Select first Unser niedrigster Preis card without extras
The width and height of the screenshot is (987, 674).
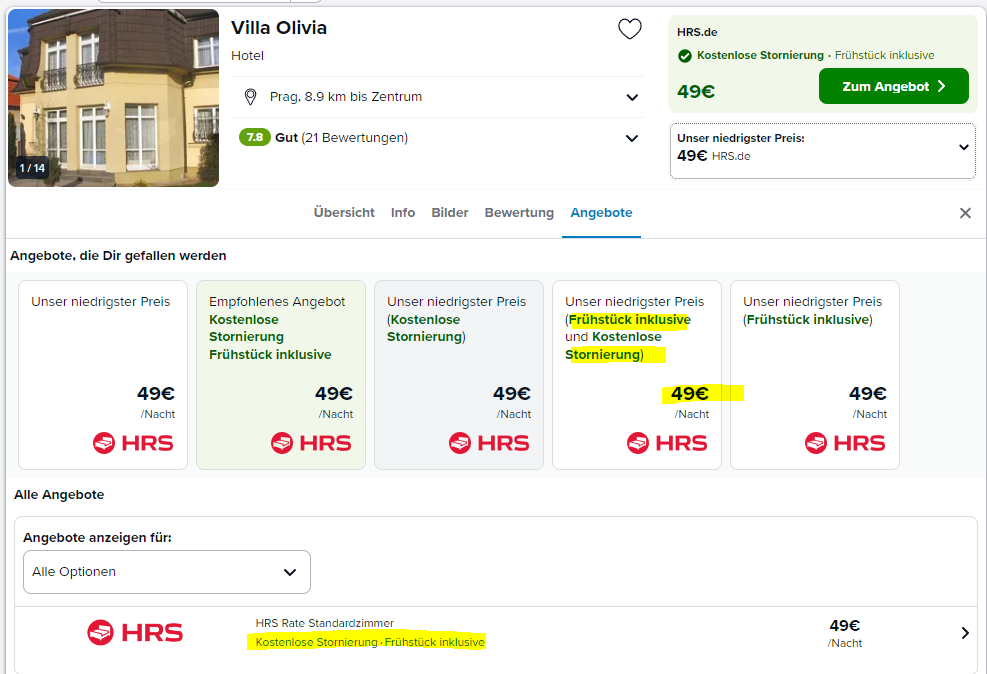point(103,374)
